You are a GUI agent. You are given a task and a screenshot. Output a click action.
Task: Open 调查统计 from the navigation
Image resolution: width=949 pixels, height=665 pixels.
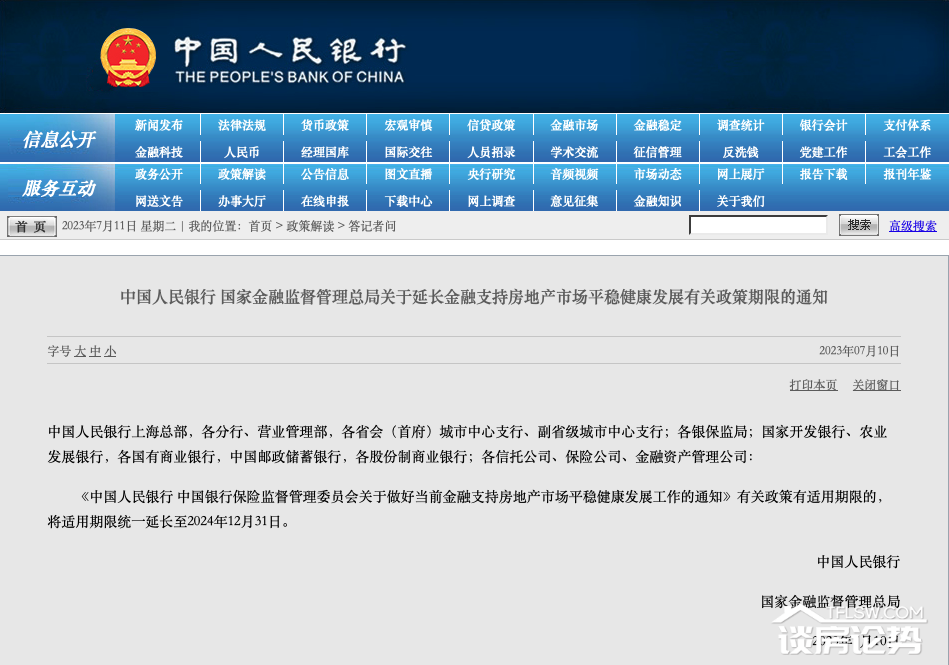click(740, 125)
